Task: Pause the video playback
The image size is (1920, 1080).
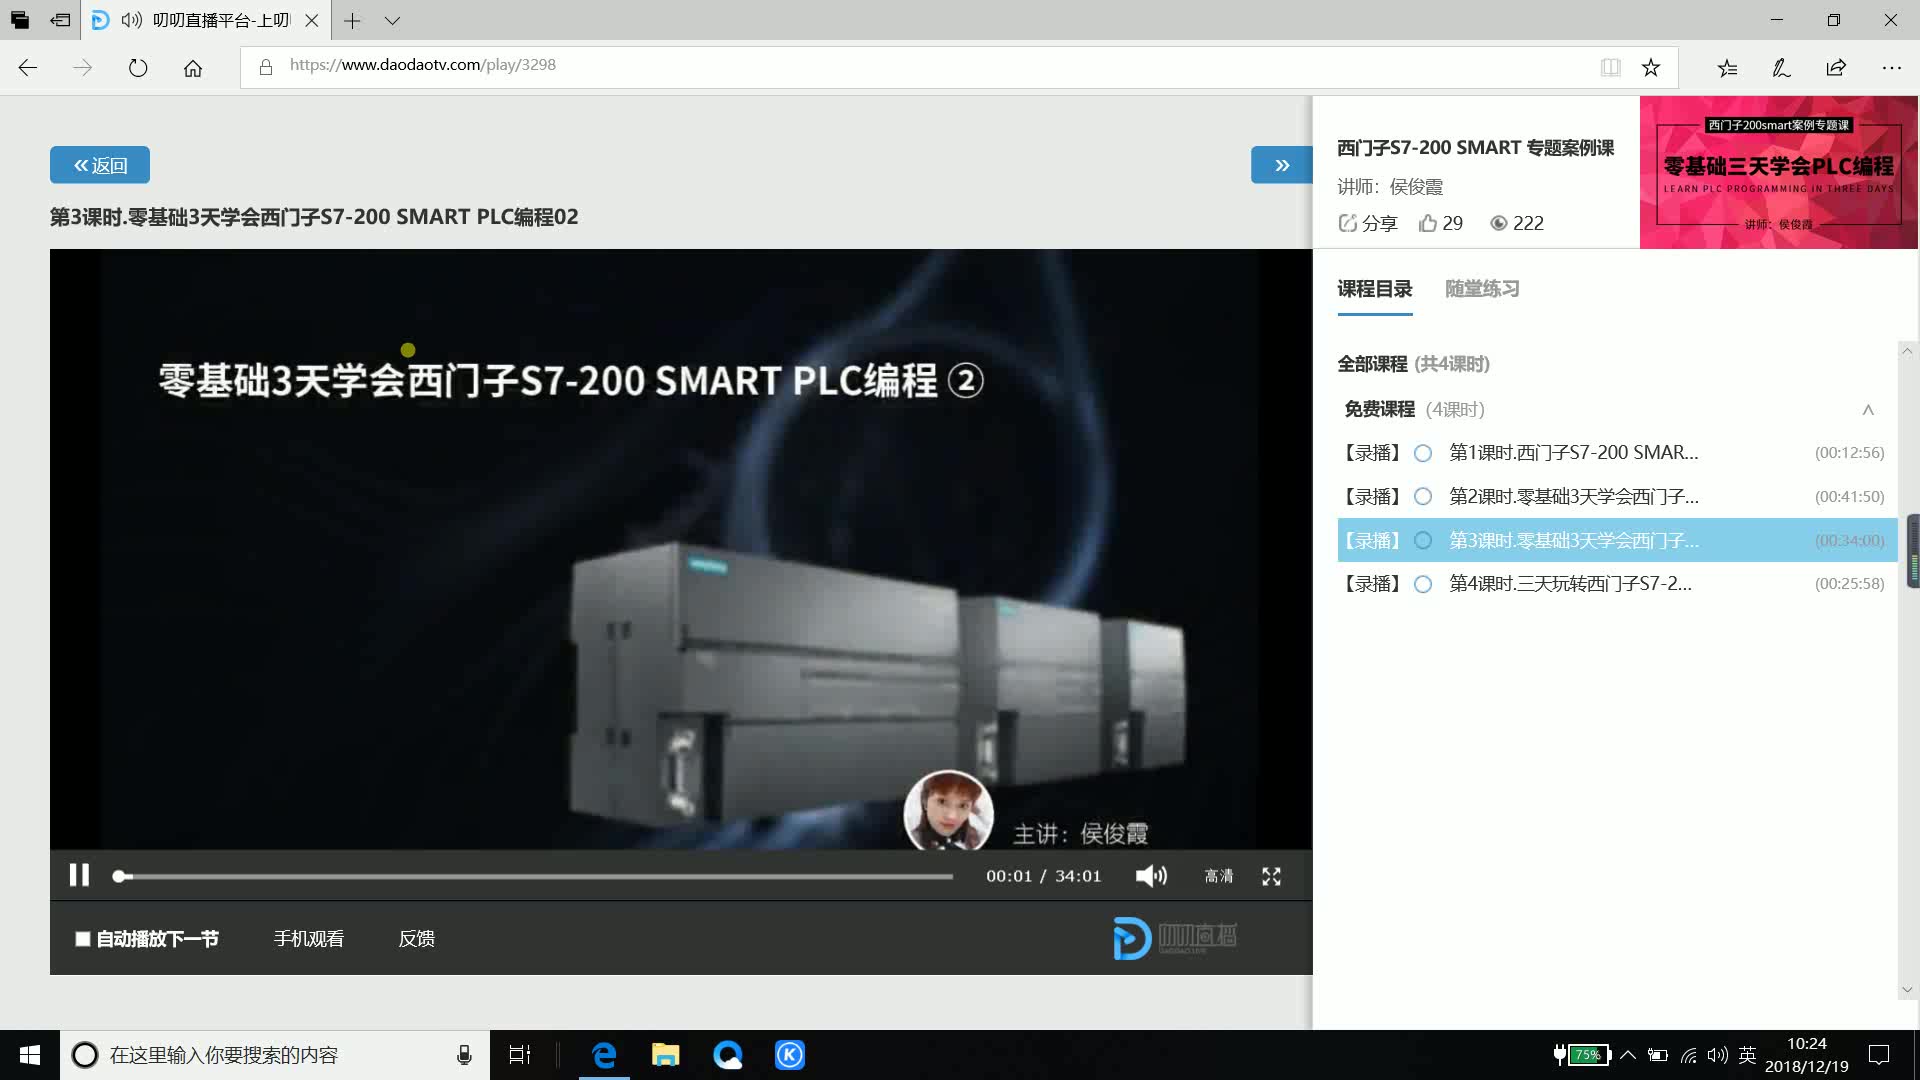Action: (79, 875)
